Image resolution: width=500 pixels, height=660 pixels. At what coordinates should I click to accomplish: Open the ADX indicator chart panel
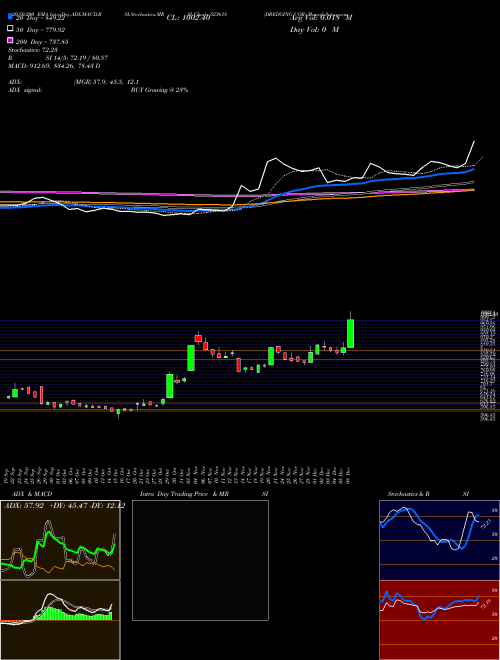pos(60,540)
